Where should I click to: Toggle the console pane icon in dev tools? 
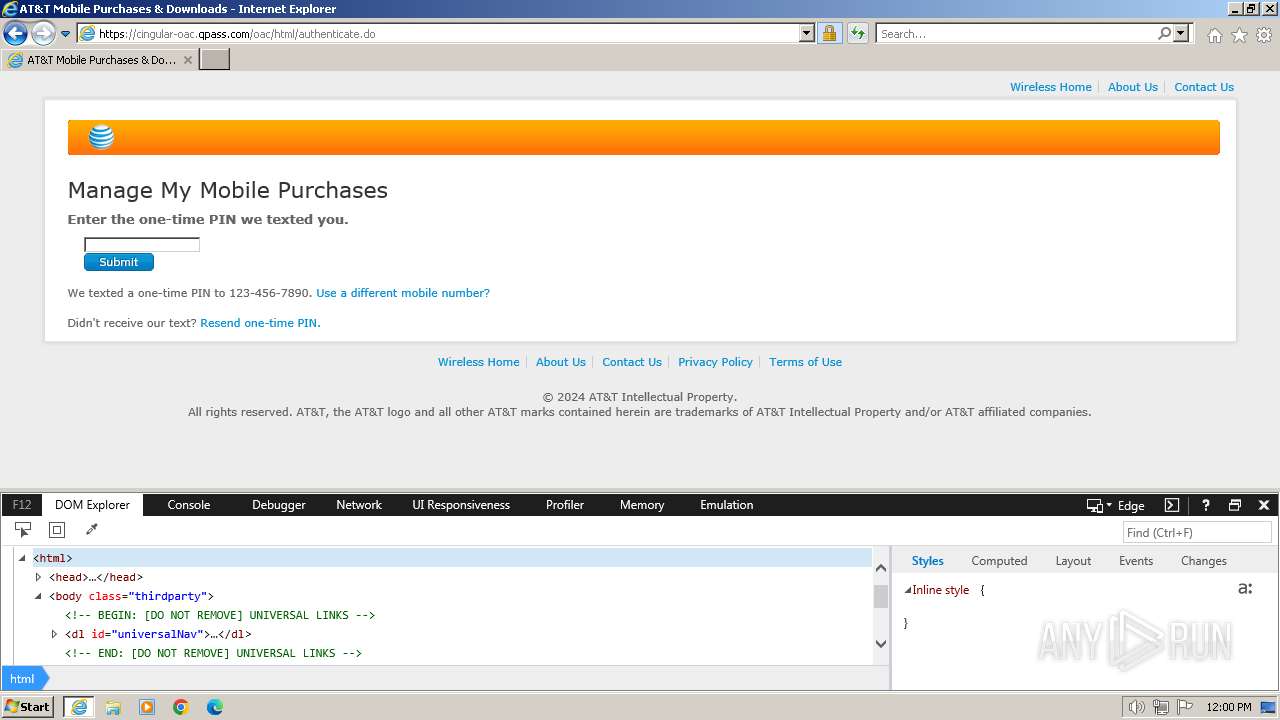click(x=1172, y=505)
